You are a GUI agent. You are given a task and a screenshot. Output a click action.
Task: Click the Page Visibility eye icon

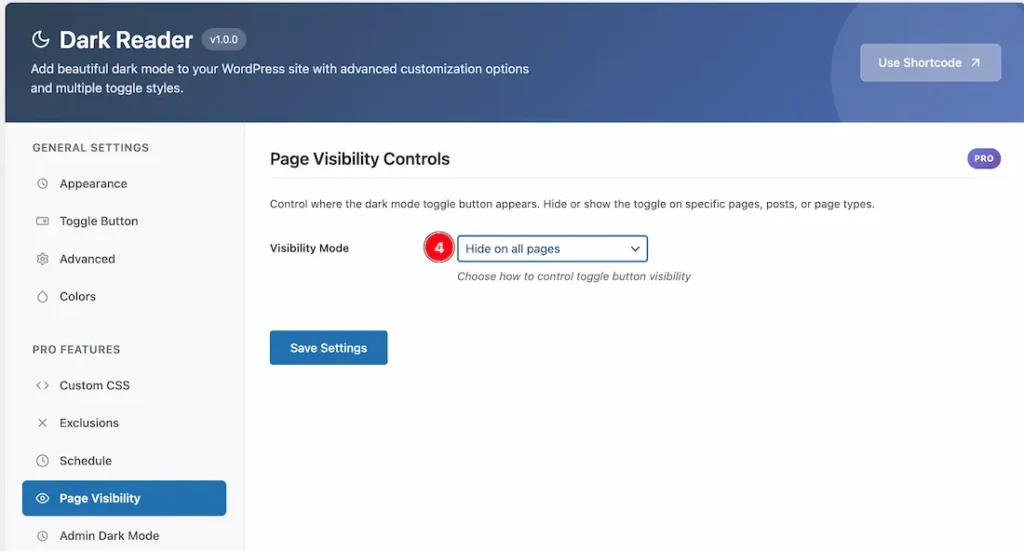[42, 498]
